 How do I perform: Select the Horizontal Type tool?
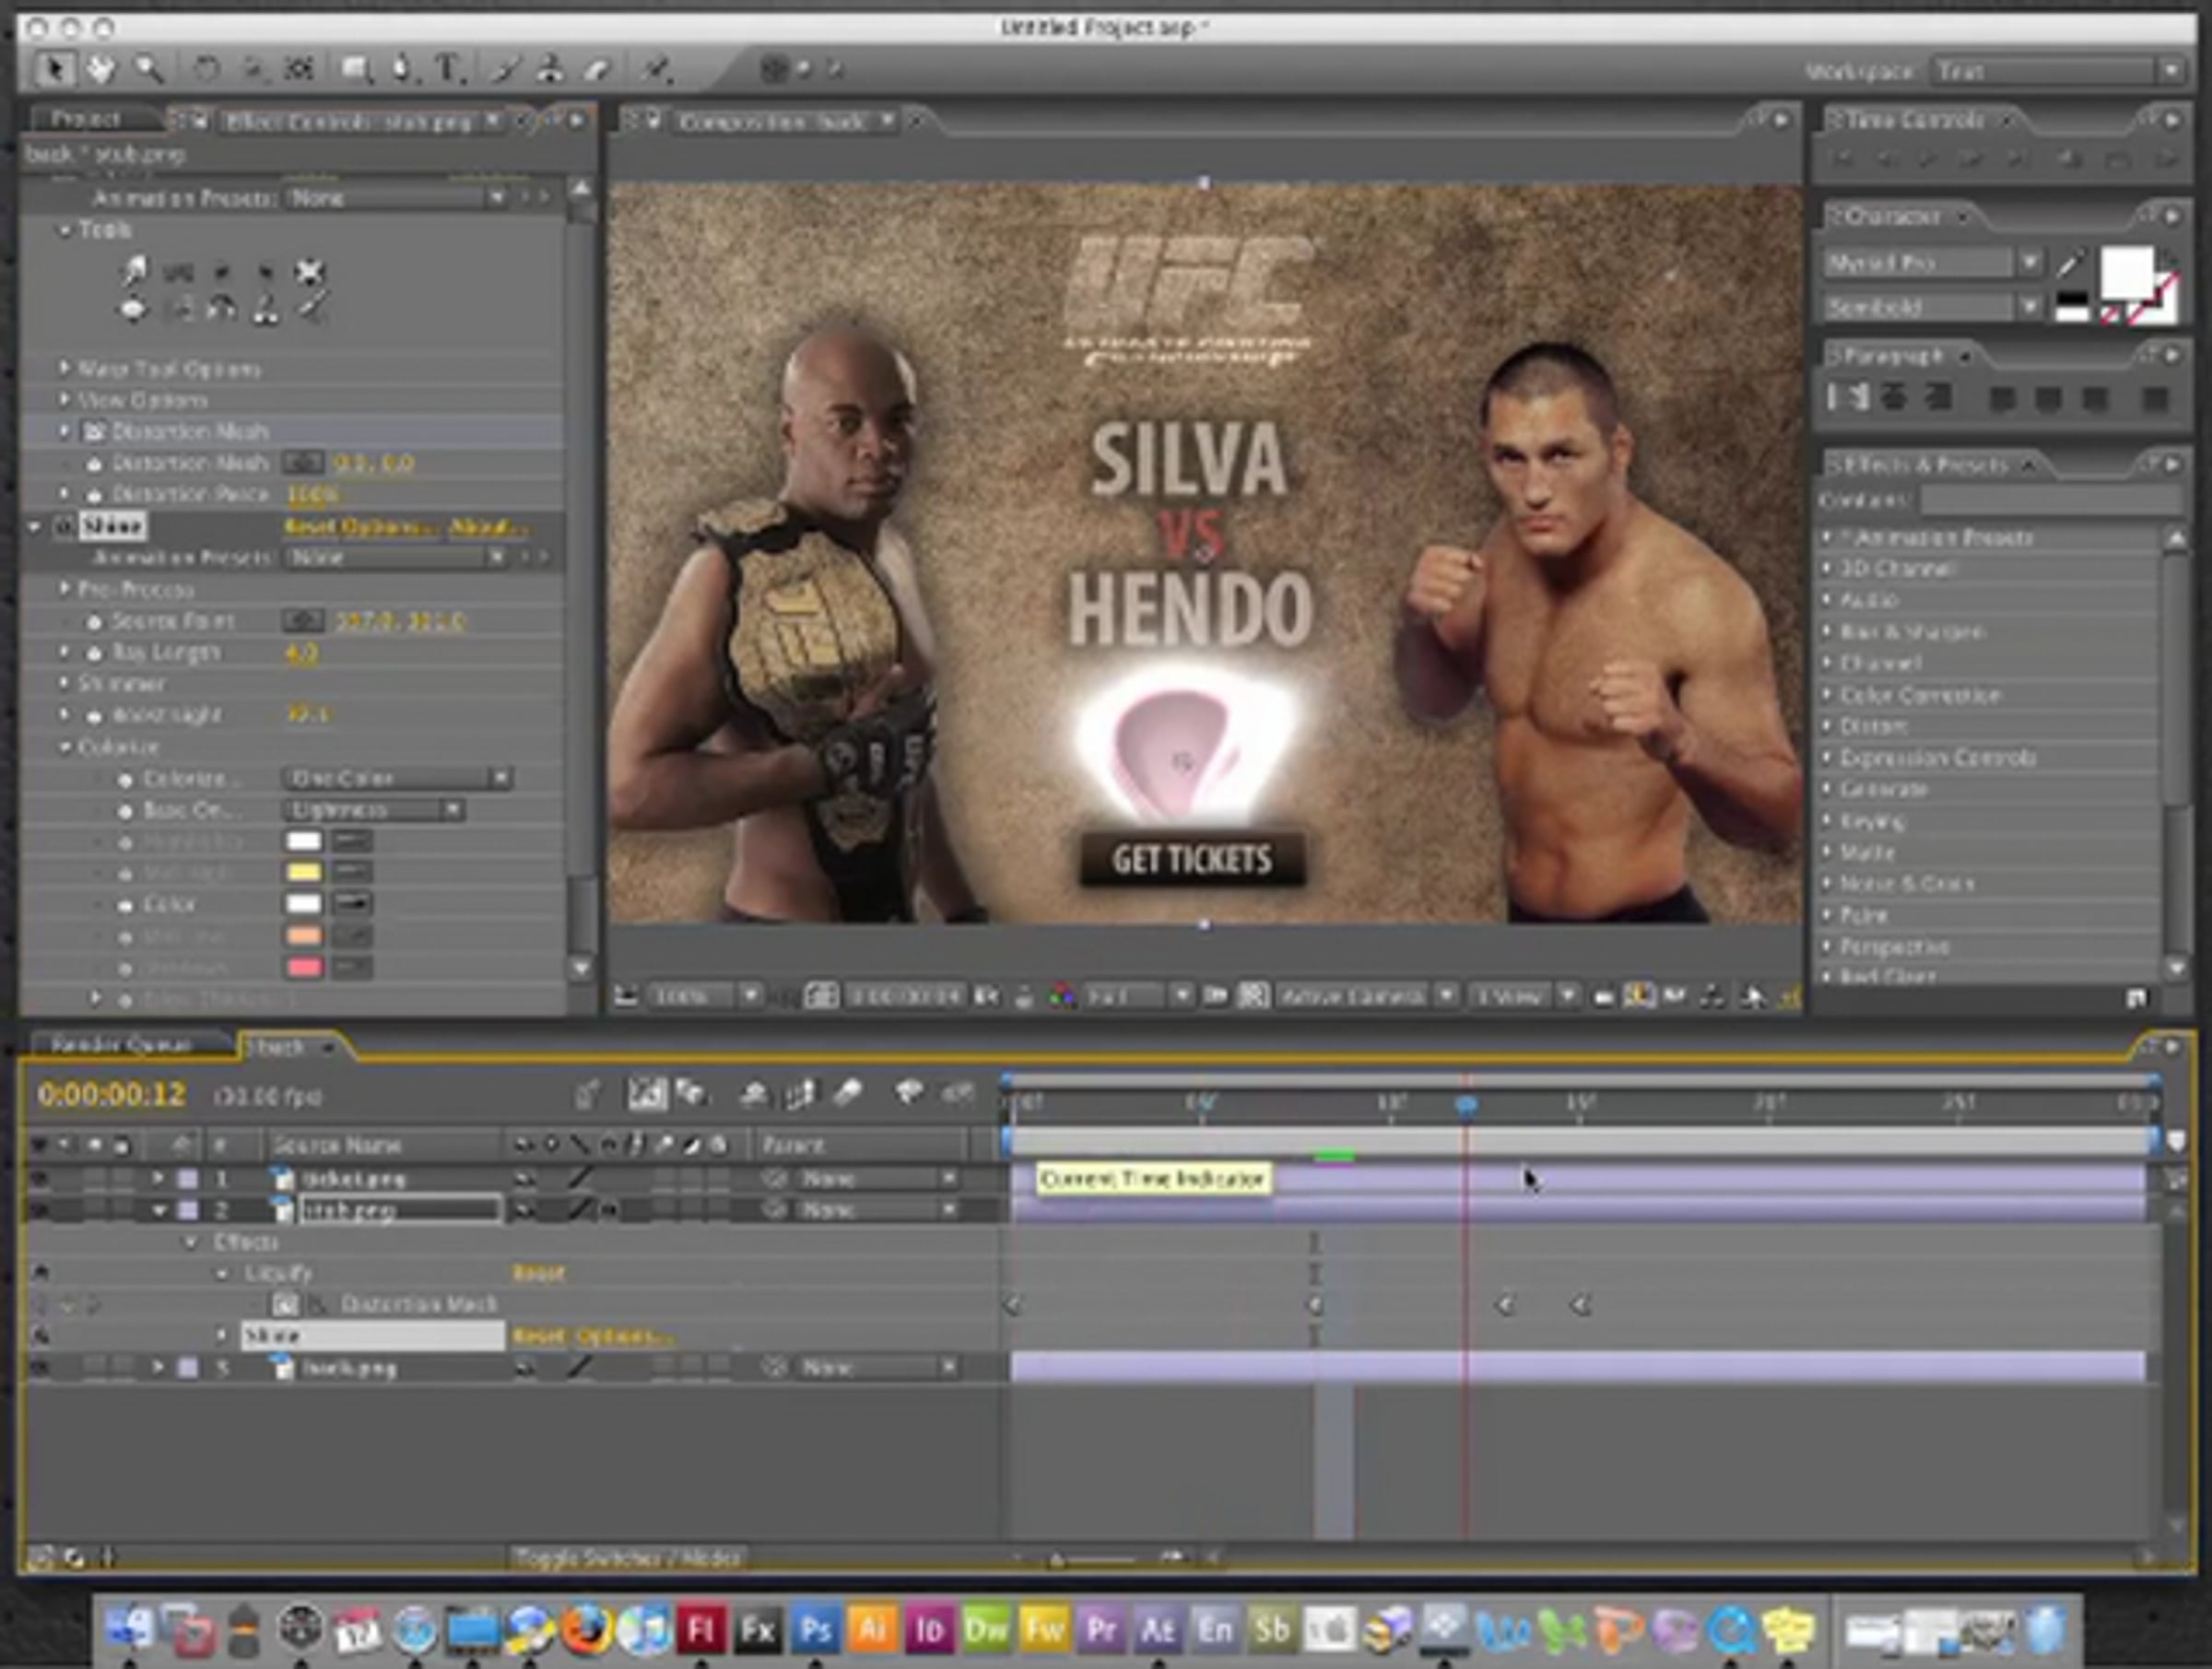tap(448, 69)
